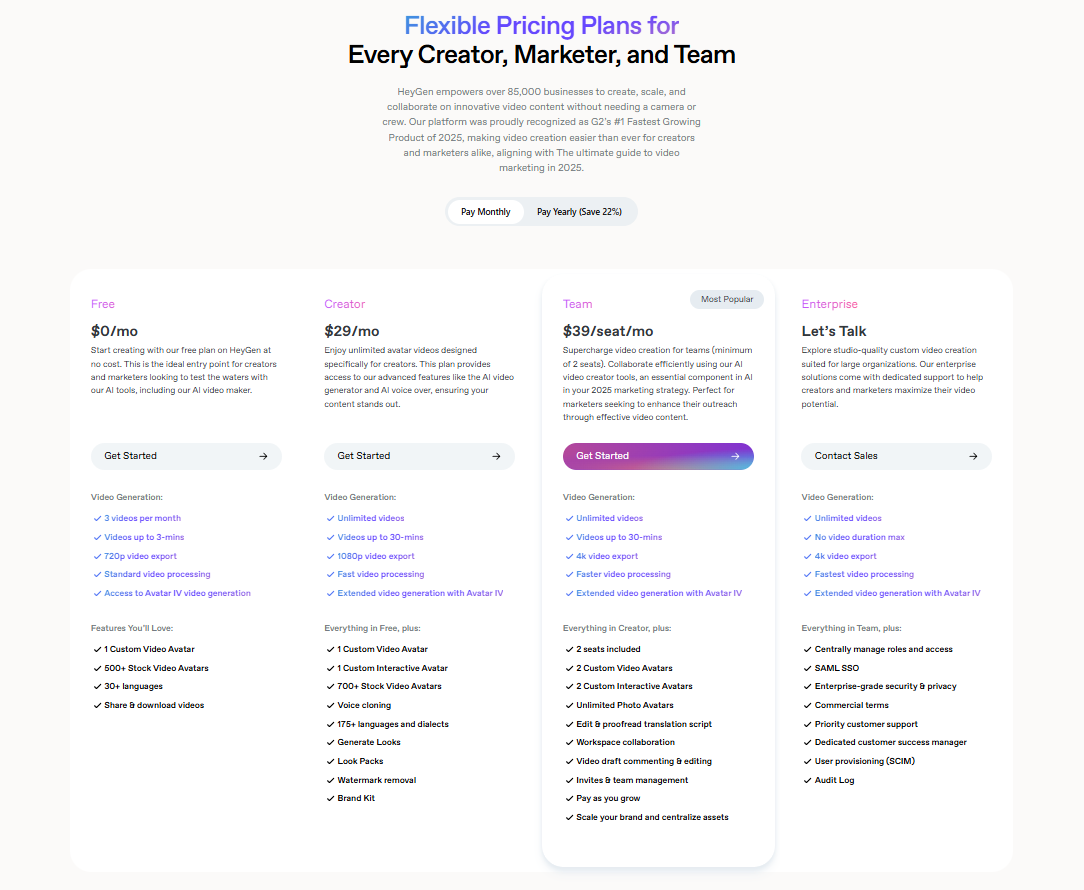Click 'Faster video processing' in Team

click(x=623, y=574)
